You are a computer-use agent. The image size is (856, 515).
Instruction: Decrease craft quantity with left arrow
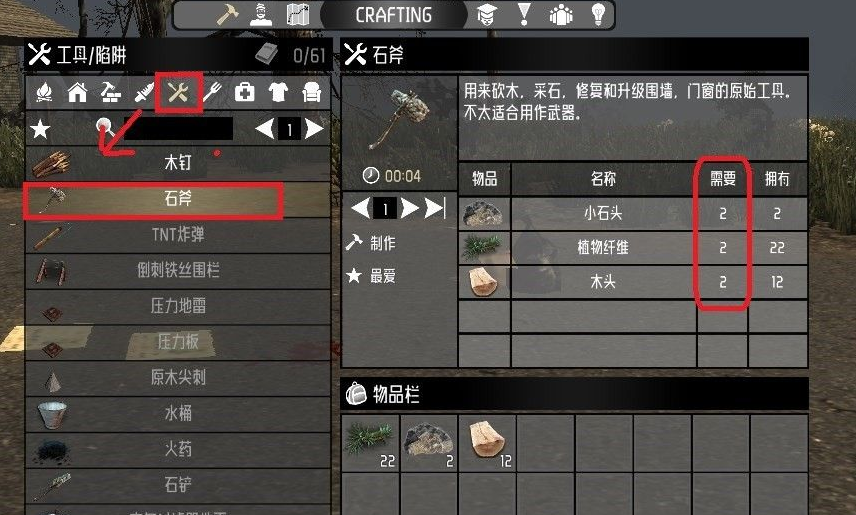pos(360,208)
